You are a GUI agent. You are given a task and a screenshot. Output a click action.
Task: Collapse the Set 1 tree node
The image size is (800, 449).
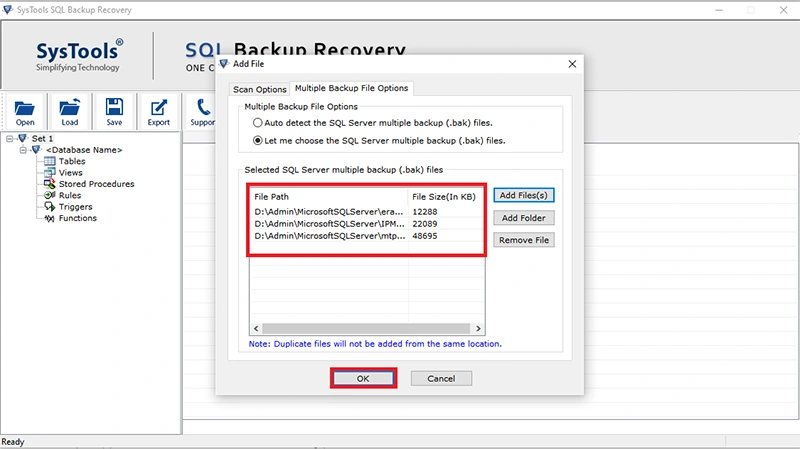point(9,138)
